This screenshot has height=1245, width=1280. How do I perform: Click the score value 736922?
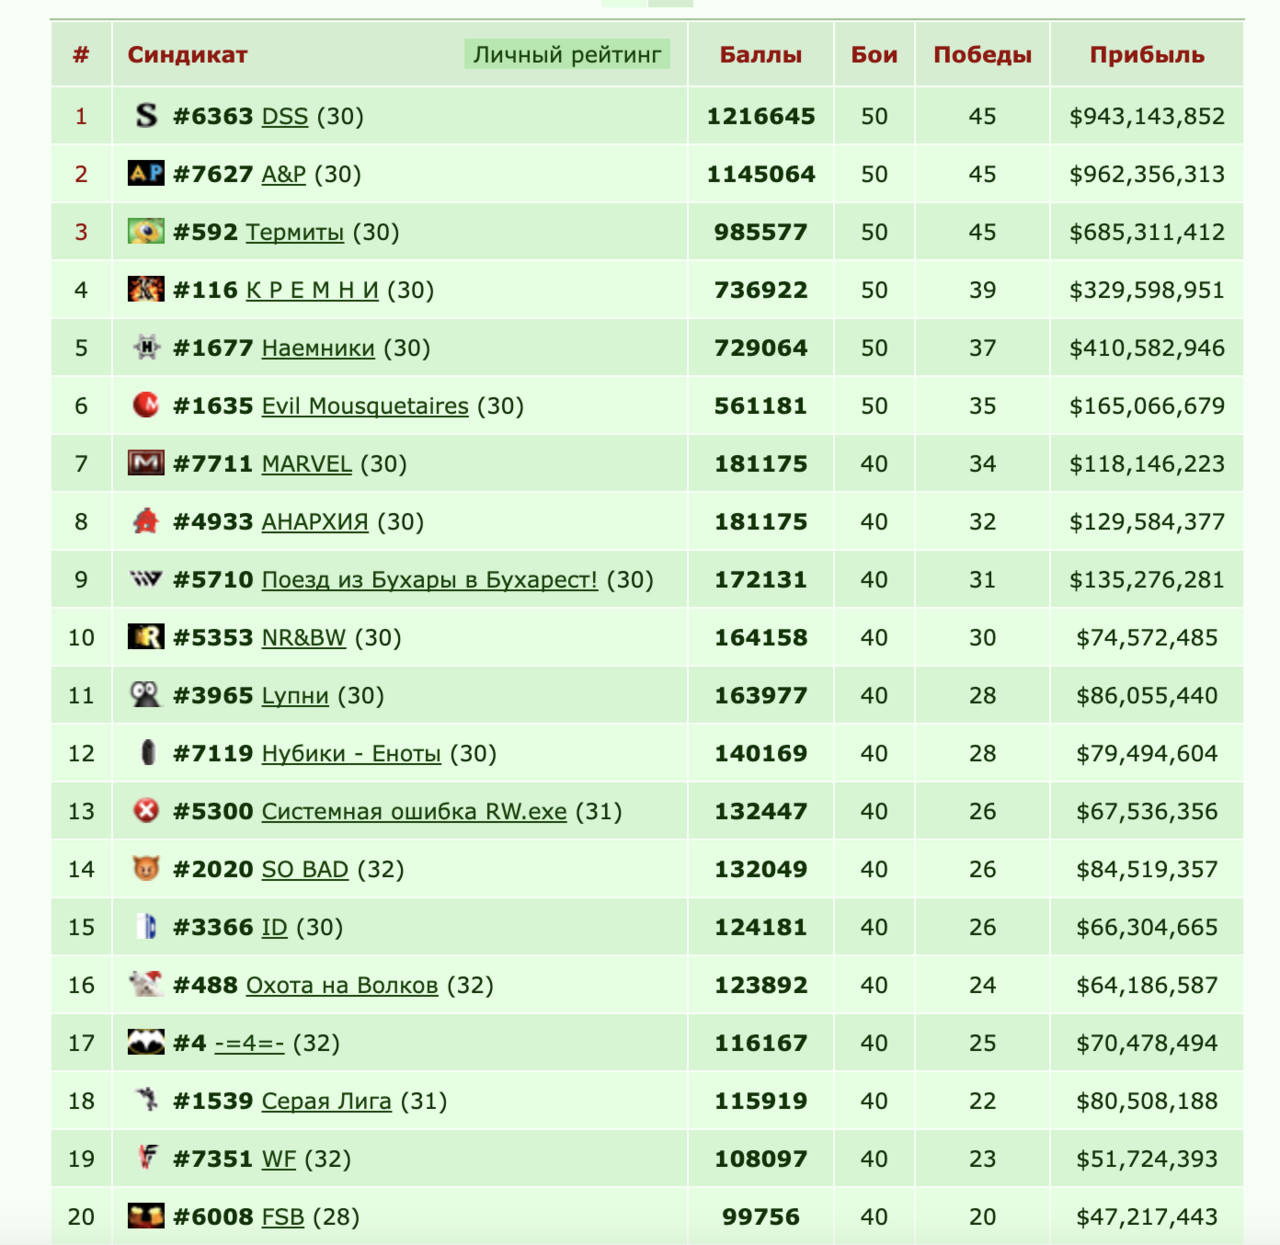(x=761, y=290)
